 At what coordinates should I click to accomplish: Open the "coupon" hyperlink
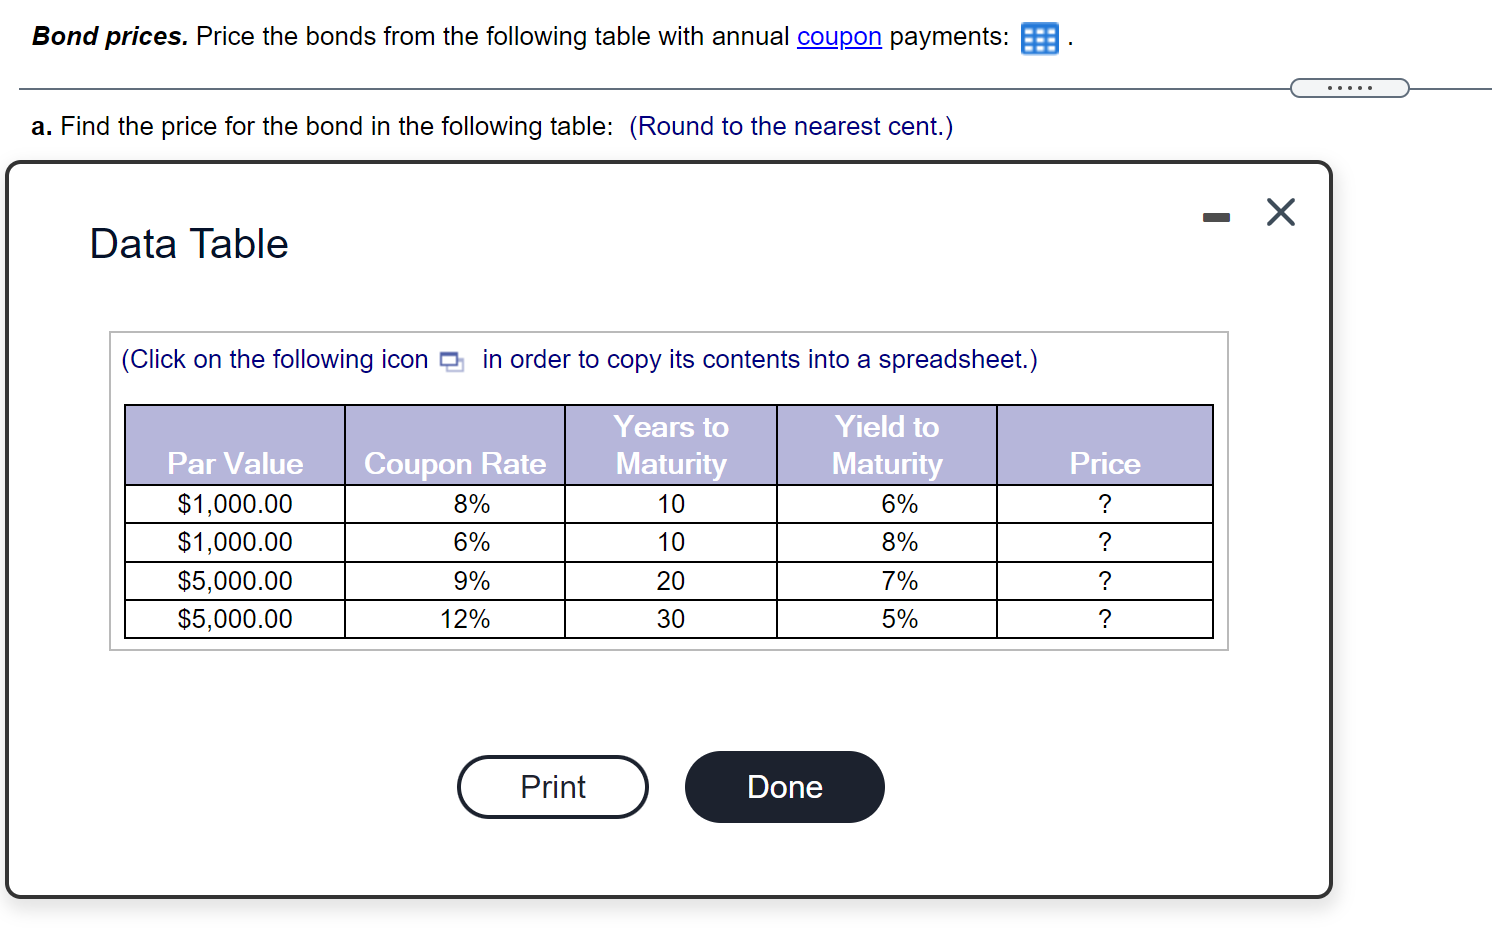(839, 36)
